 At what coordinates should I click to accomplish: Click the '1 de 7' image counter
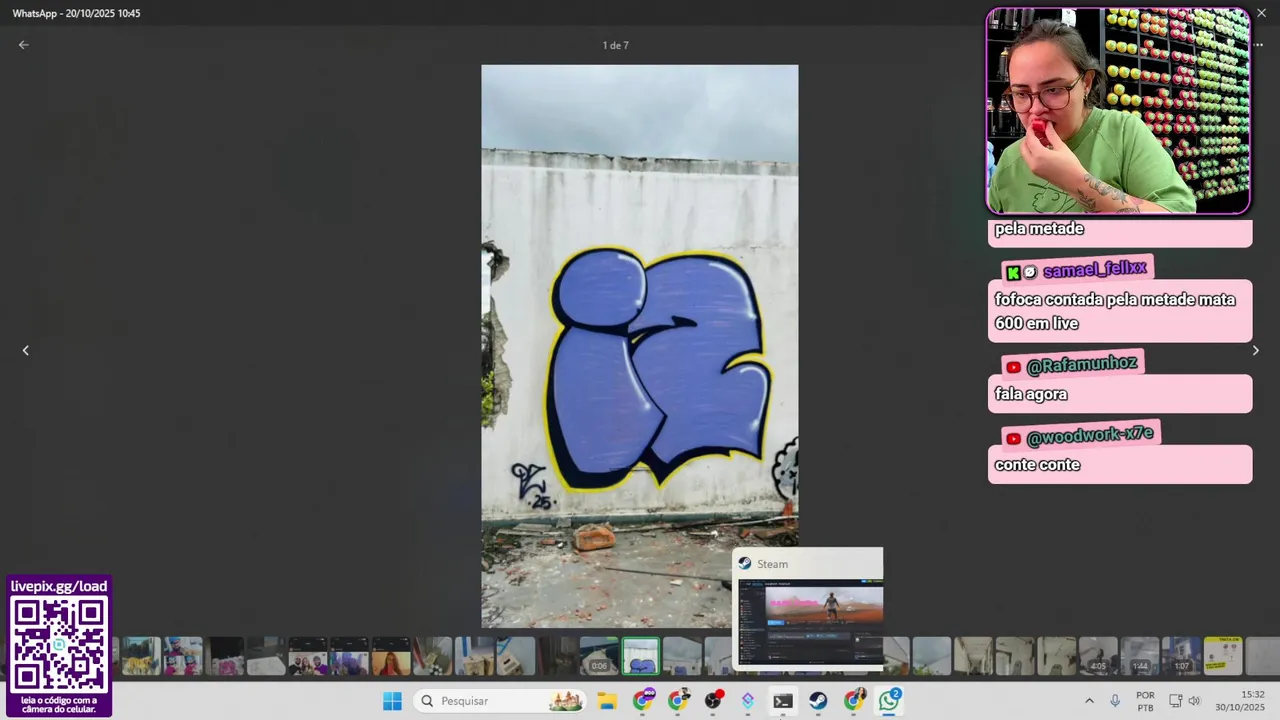pos(615,45)
